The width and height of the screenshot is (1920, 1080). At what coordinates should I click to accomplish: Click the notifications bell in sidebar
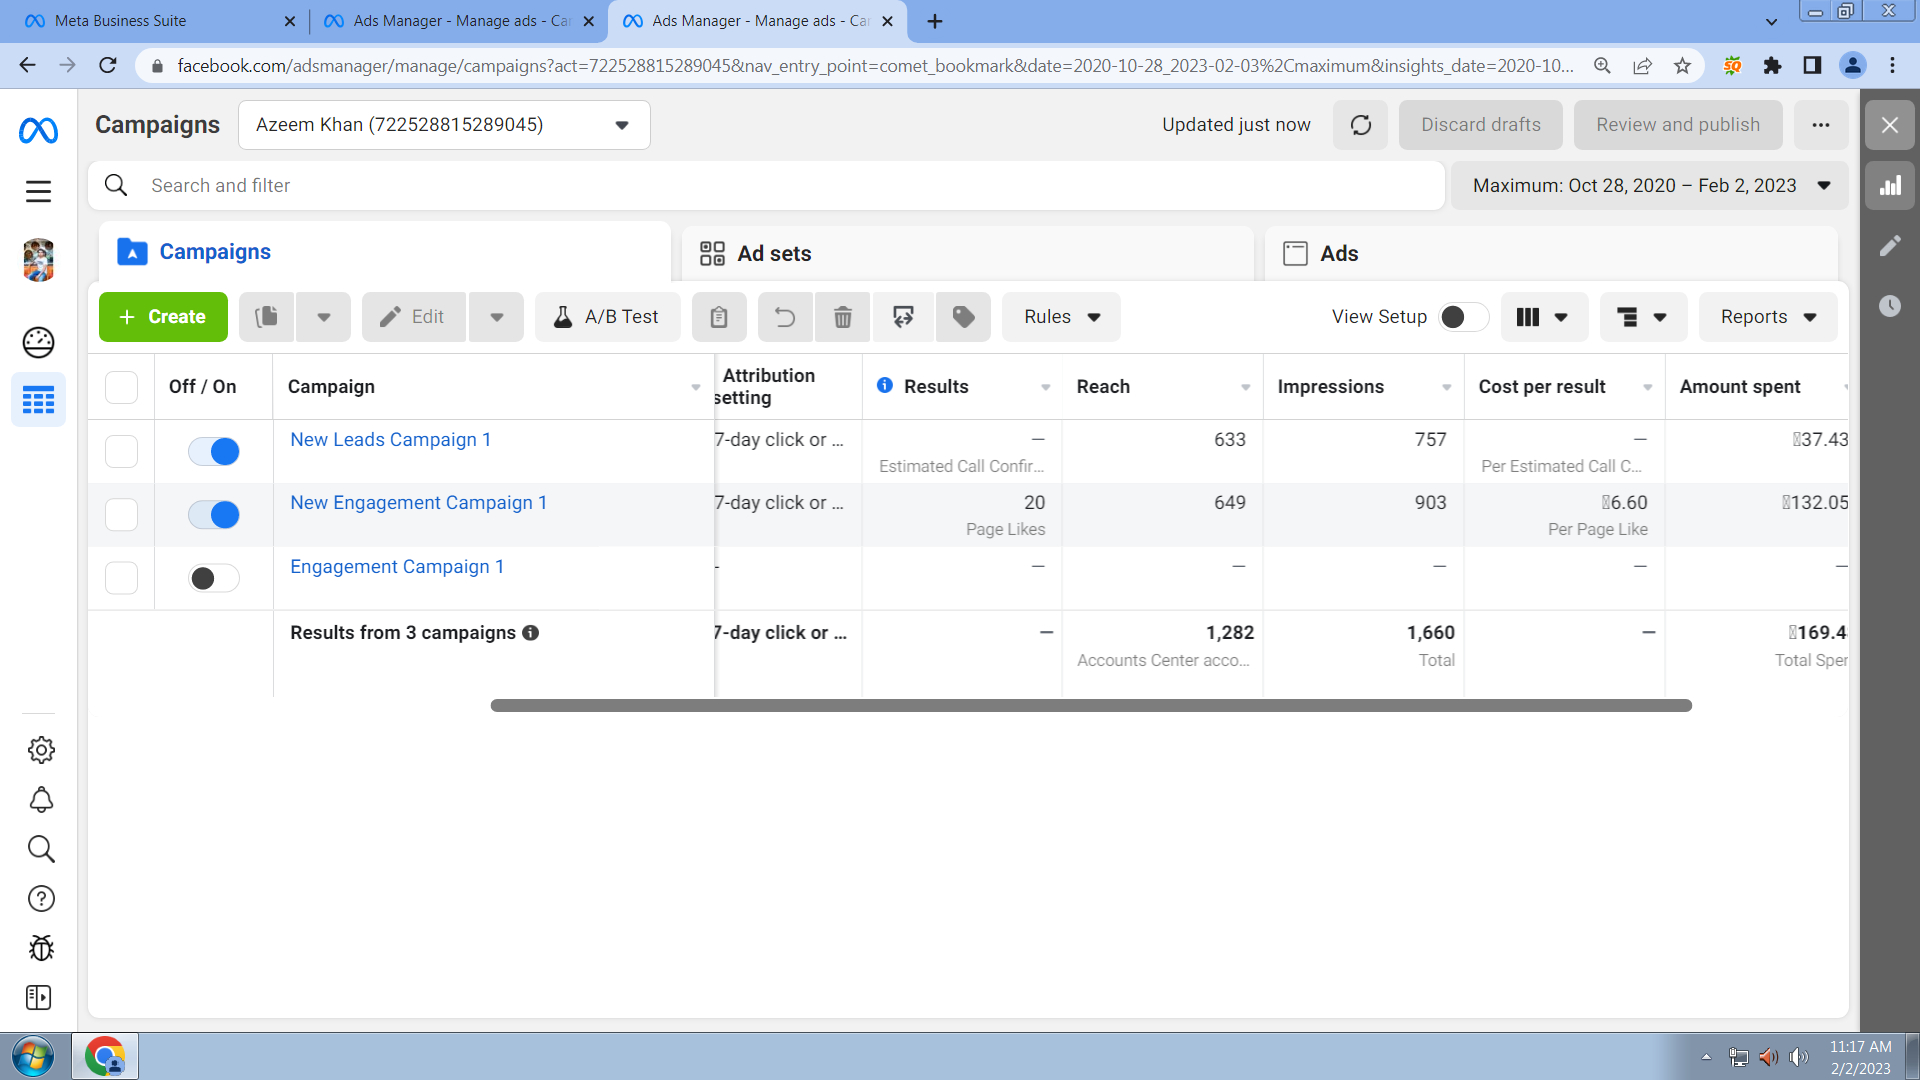click(41, 800)
